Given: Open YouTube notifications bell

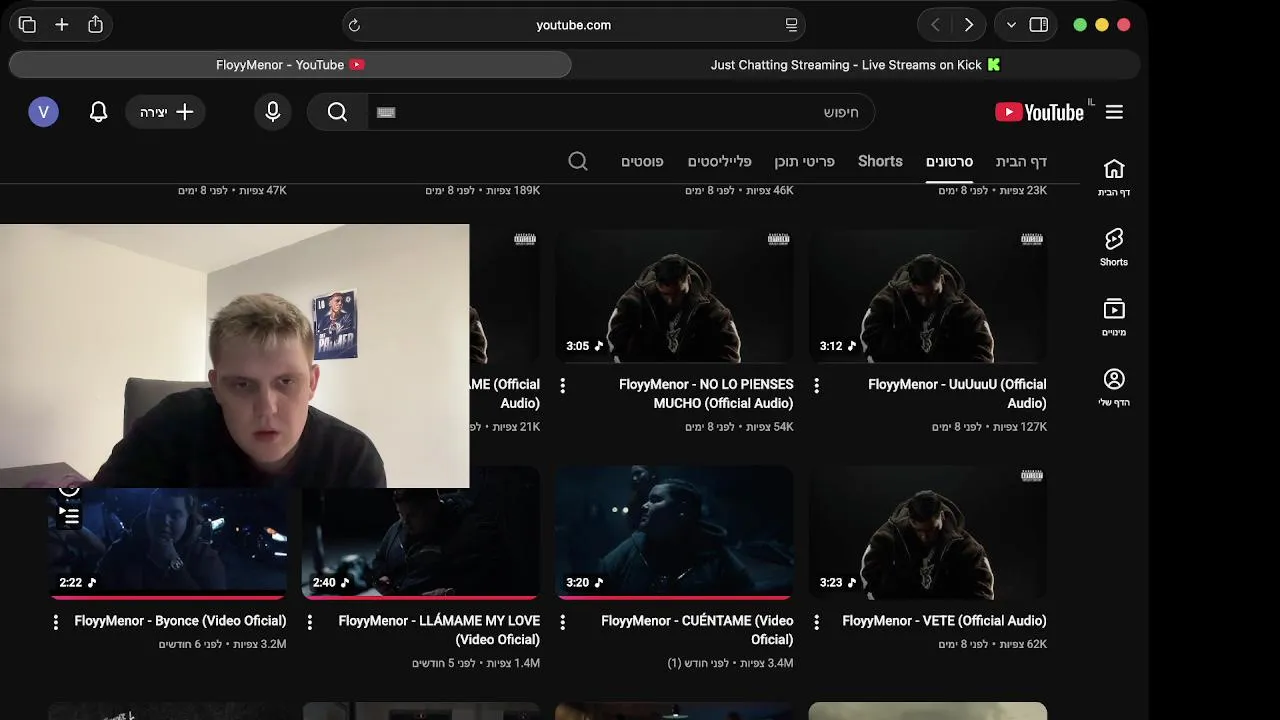Looking at the screenshot, I should point(98,112).
